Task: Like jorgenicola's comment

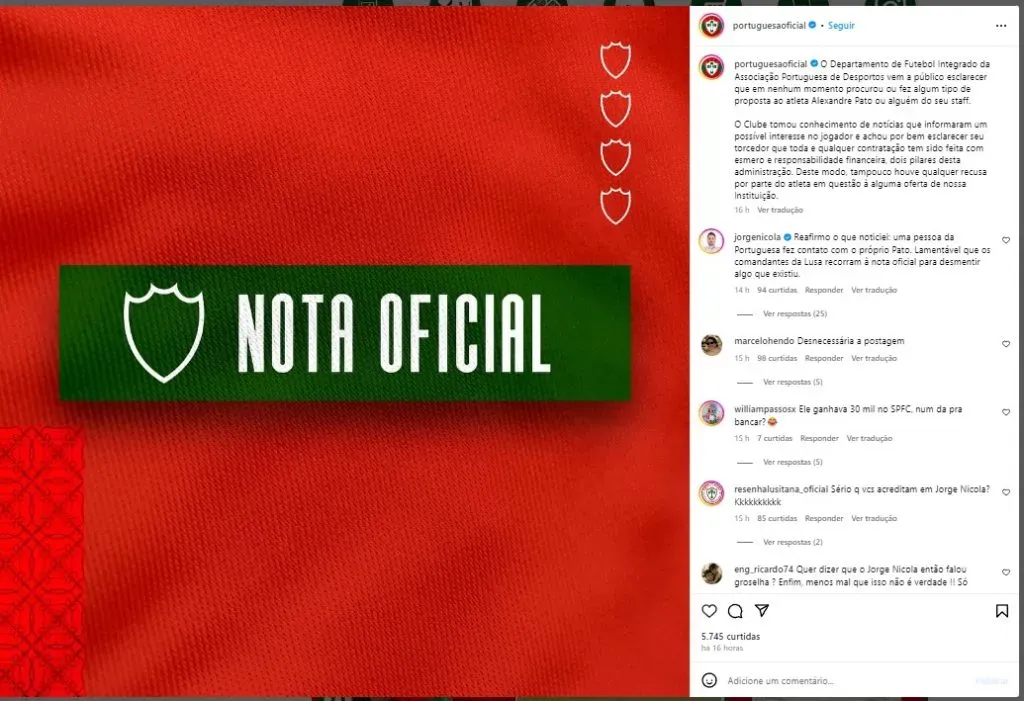Action: pyautogui.click(x=1005, y=240)
